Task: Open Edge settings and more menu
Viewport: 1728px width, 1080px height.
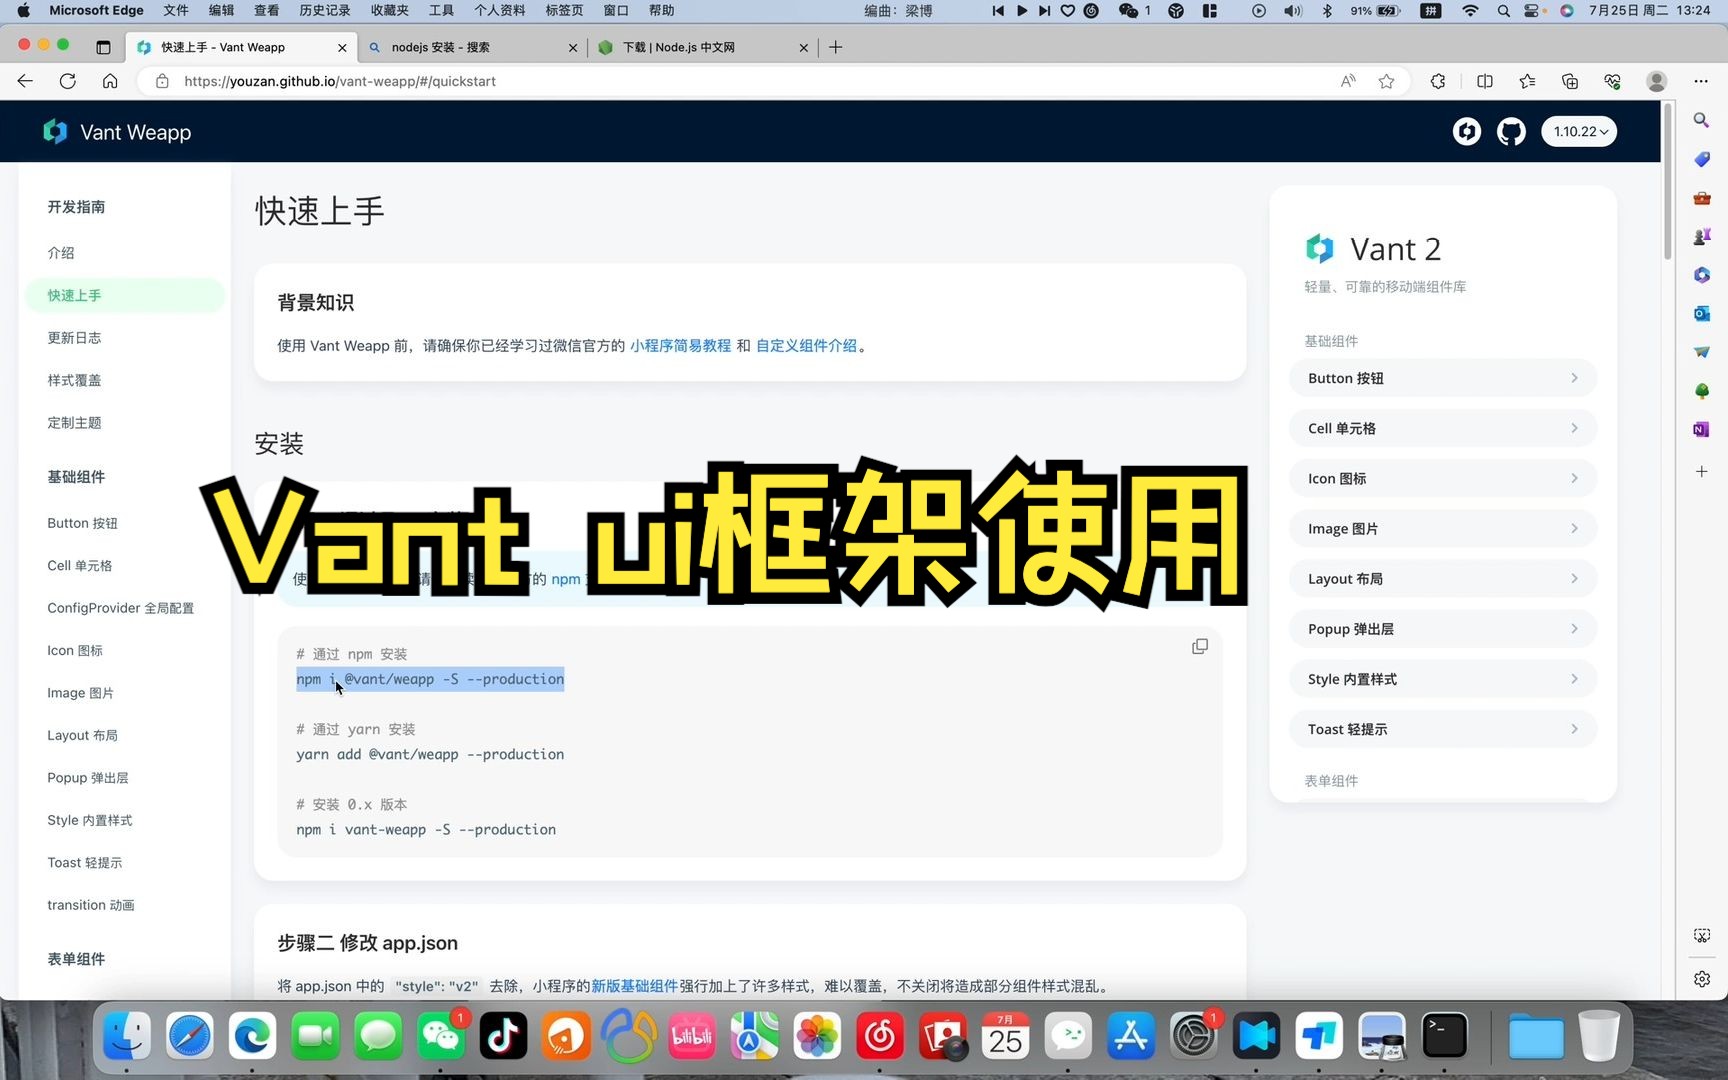Action: point(1701,81)
